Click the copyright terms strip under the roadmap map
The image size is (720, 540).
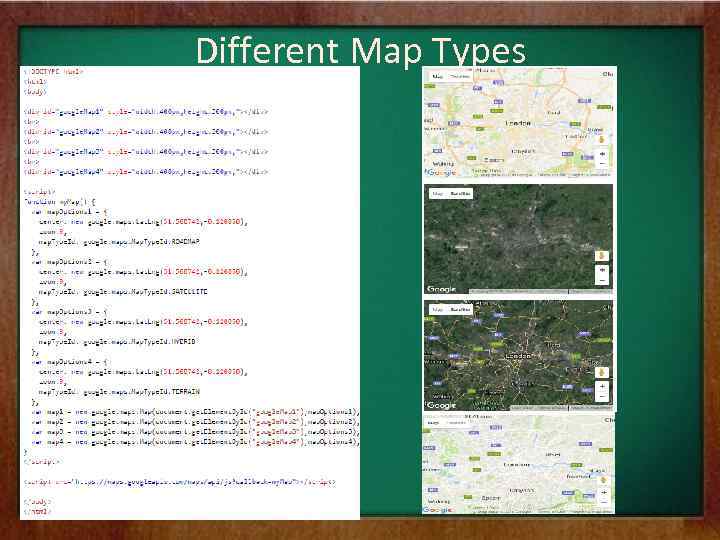pos(541,174)
